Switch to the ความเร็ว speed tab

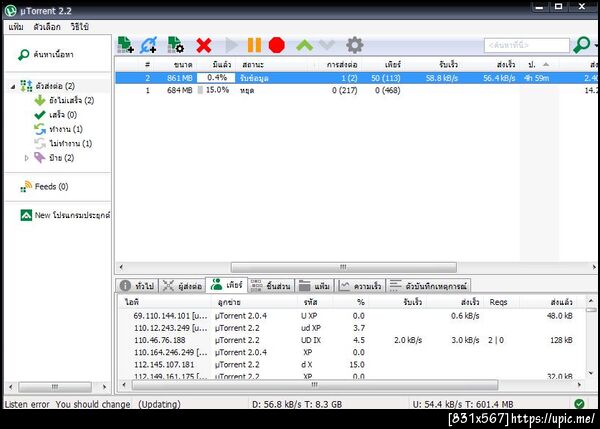[x=360, y=286]
